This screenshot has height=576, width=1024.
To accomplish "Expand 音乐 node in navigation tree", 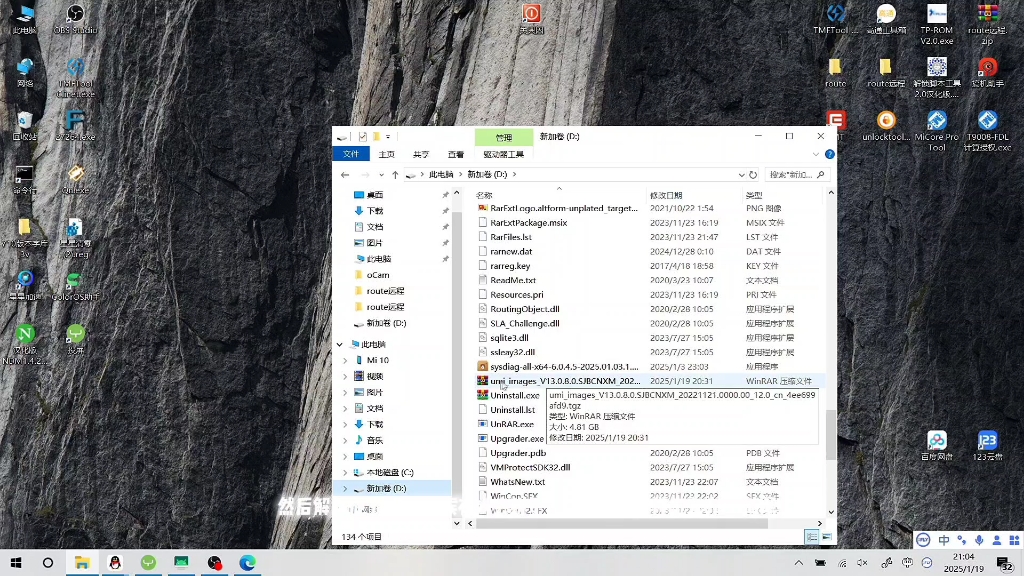I will 345,440.
